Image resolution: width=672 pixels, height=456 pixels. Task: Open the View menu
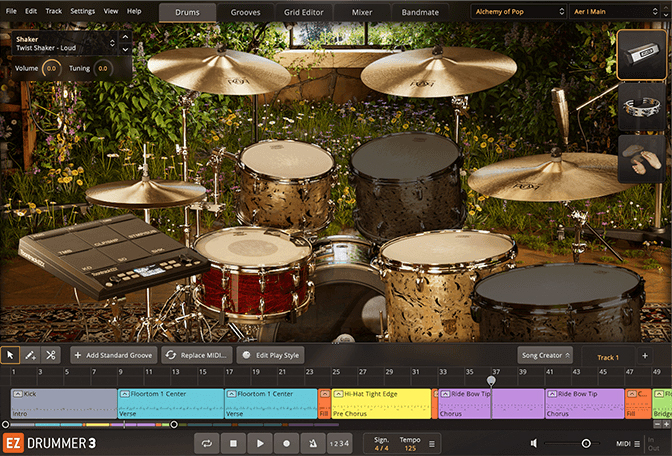coord(111,11)
